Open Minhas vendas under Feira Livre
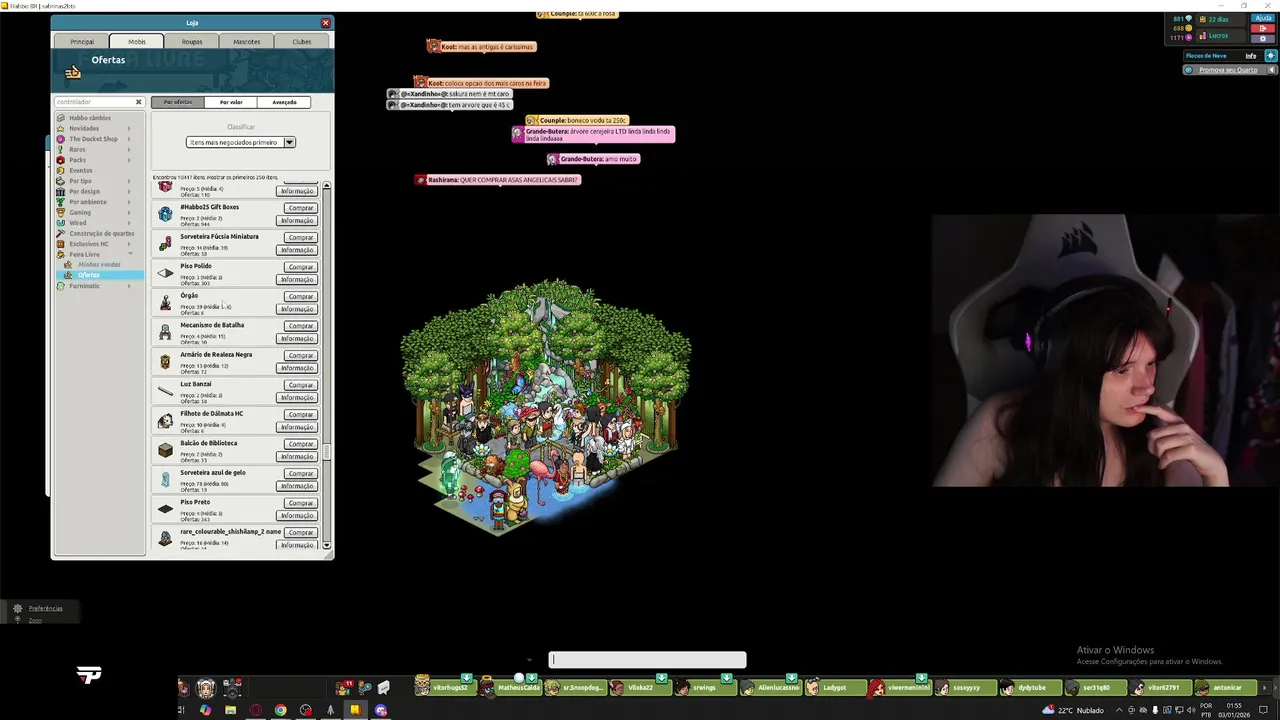Image resolution: width=1280 pixels, height=720 pixels. 99,265
